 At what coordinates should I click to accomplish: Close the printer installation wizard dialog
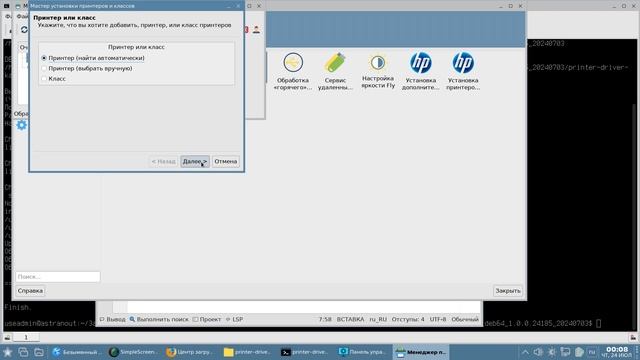tap(238, 6)
